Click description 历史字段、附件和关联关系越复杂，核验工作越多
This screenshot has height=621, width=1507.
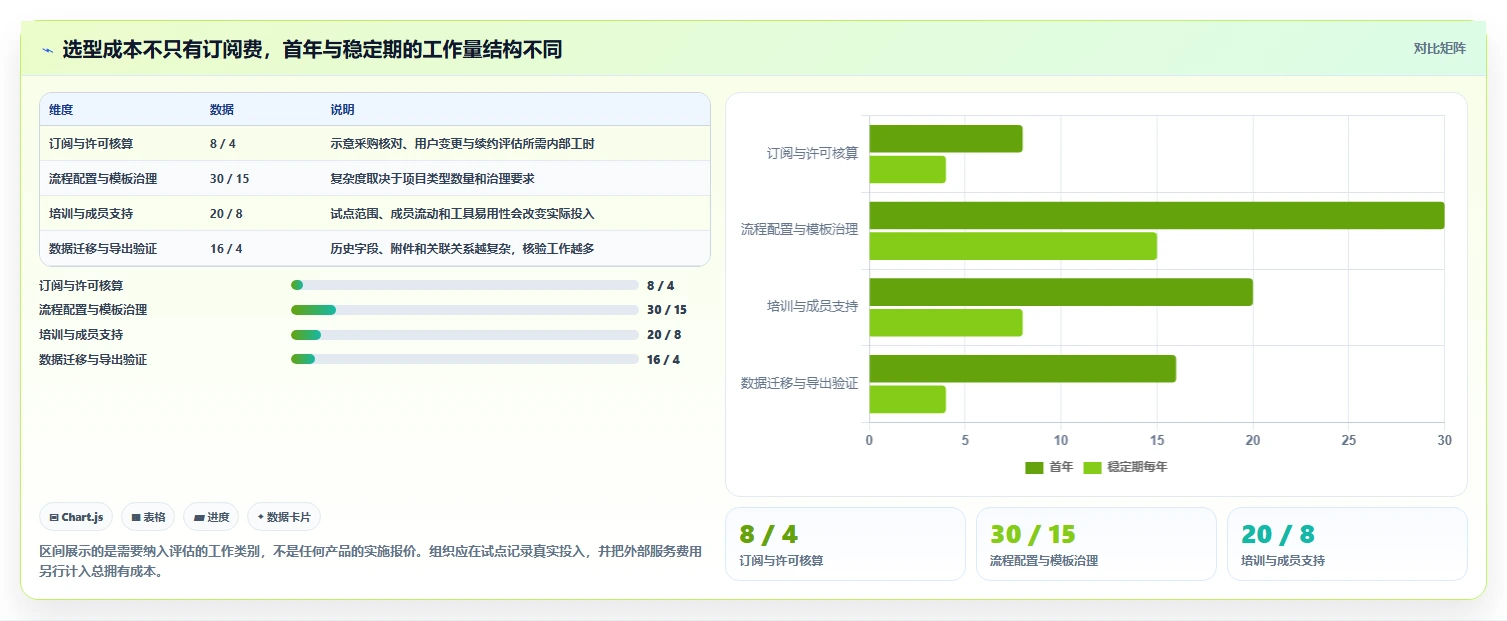[462, 249]
